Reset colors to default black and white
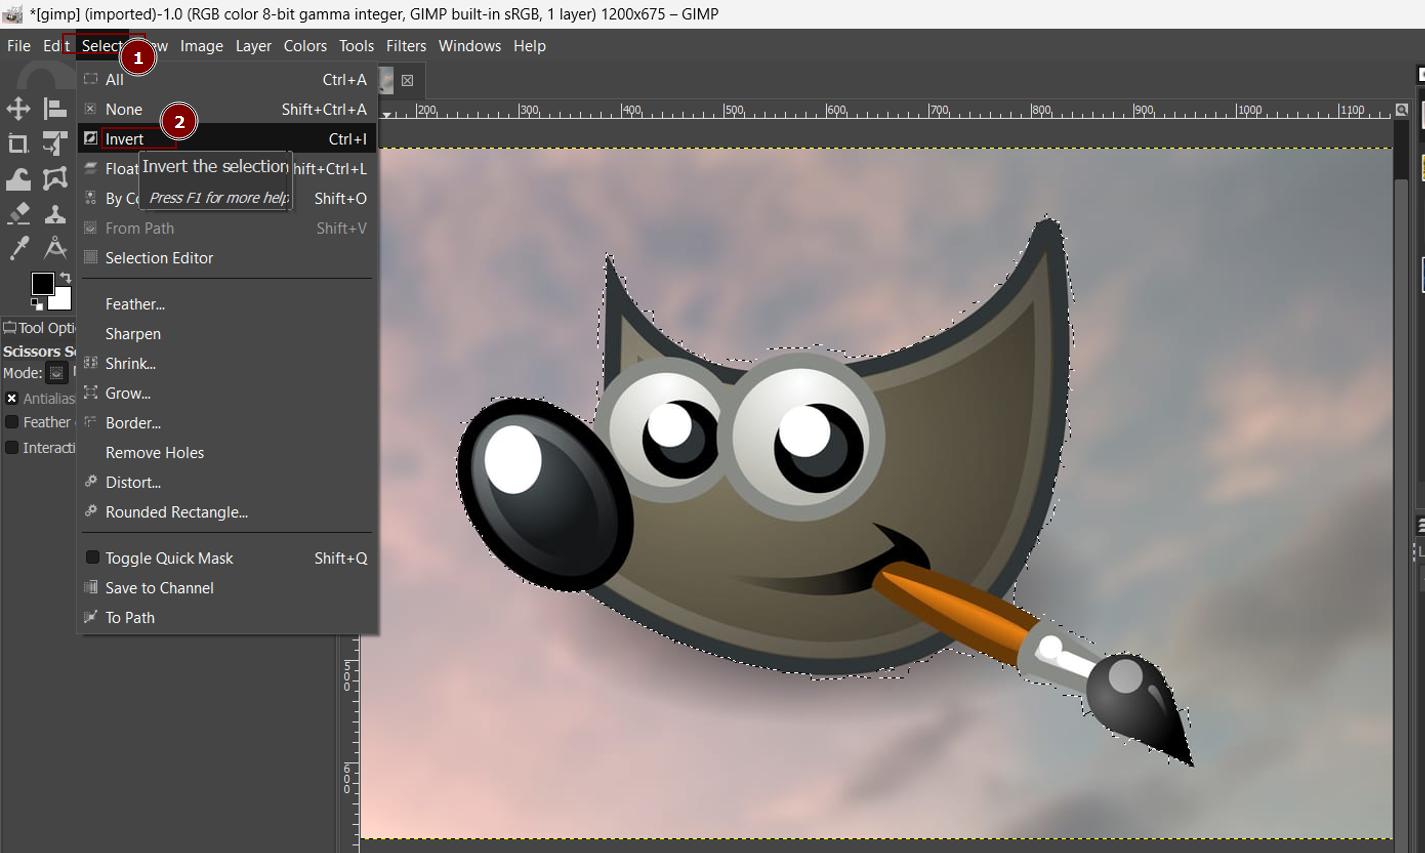 (36, 304)
